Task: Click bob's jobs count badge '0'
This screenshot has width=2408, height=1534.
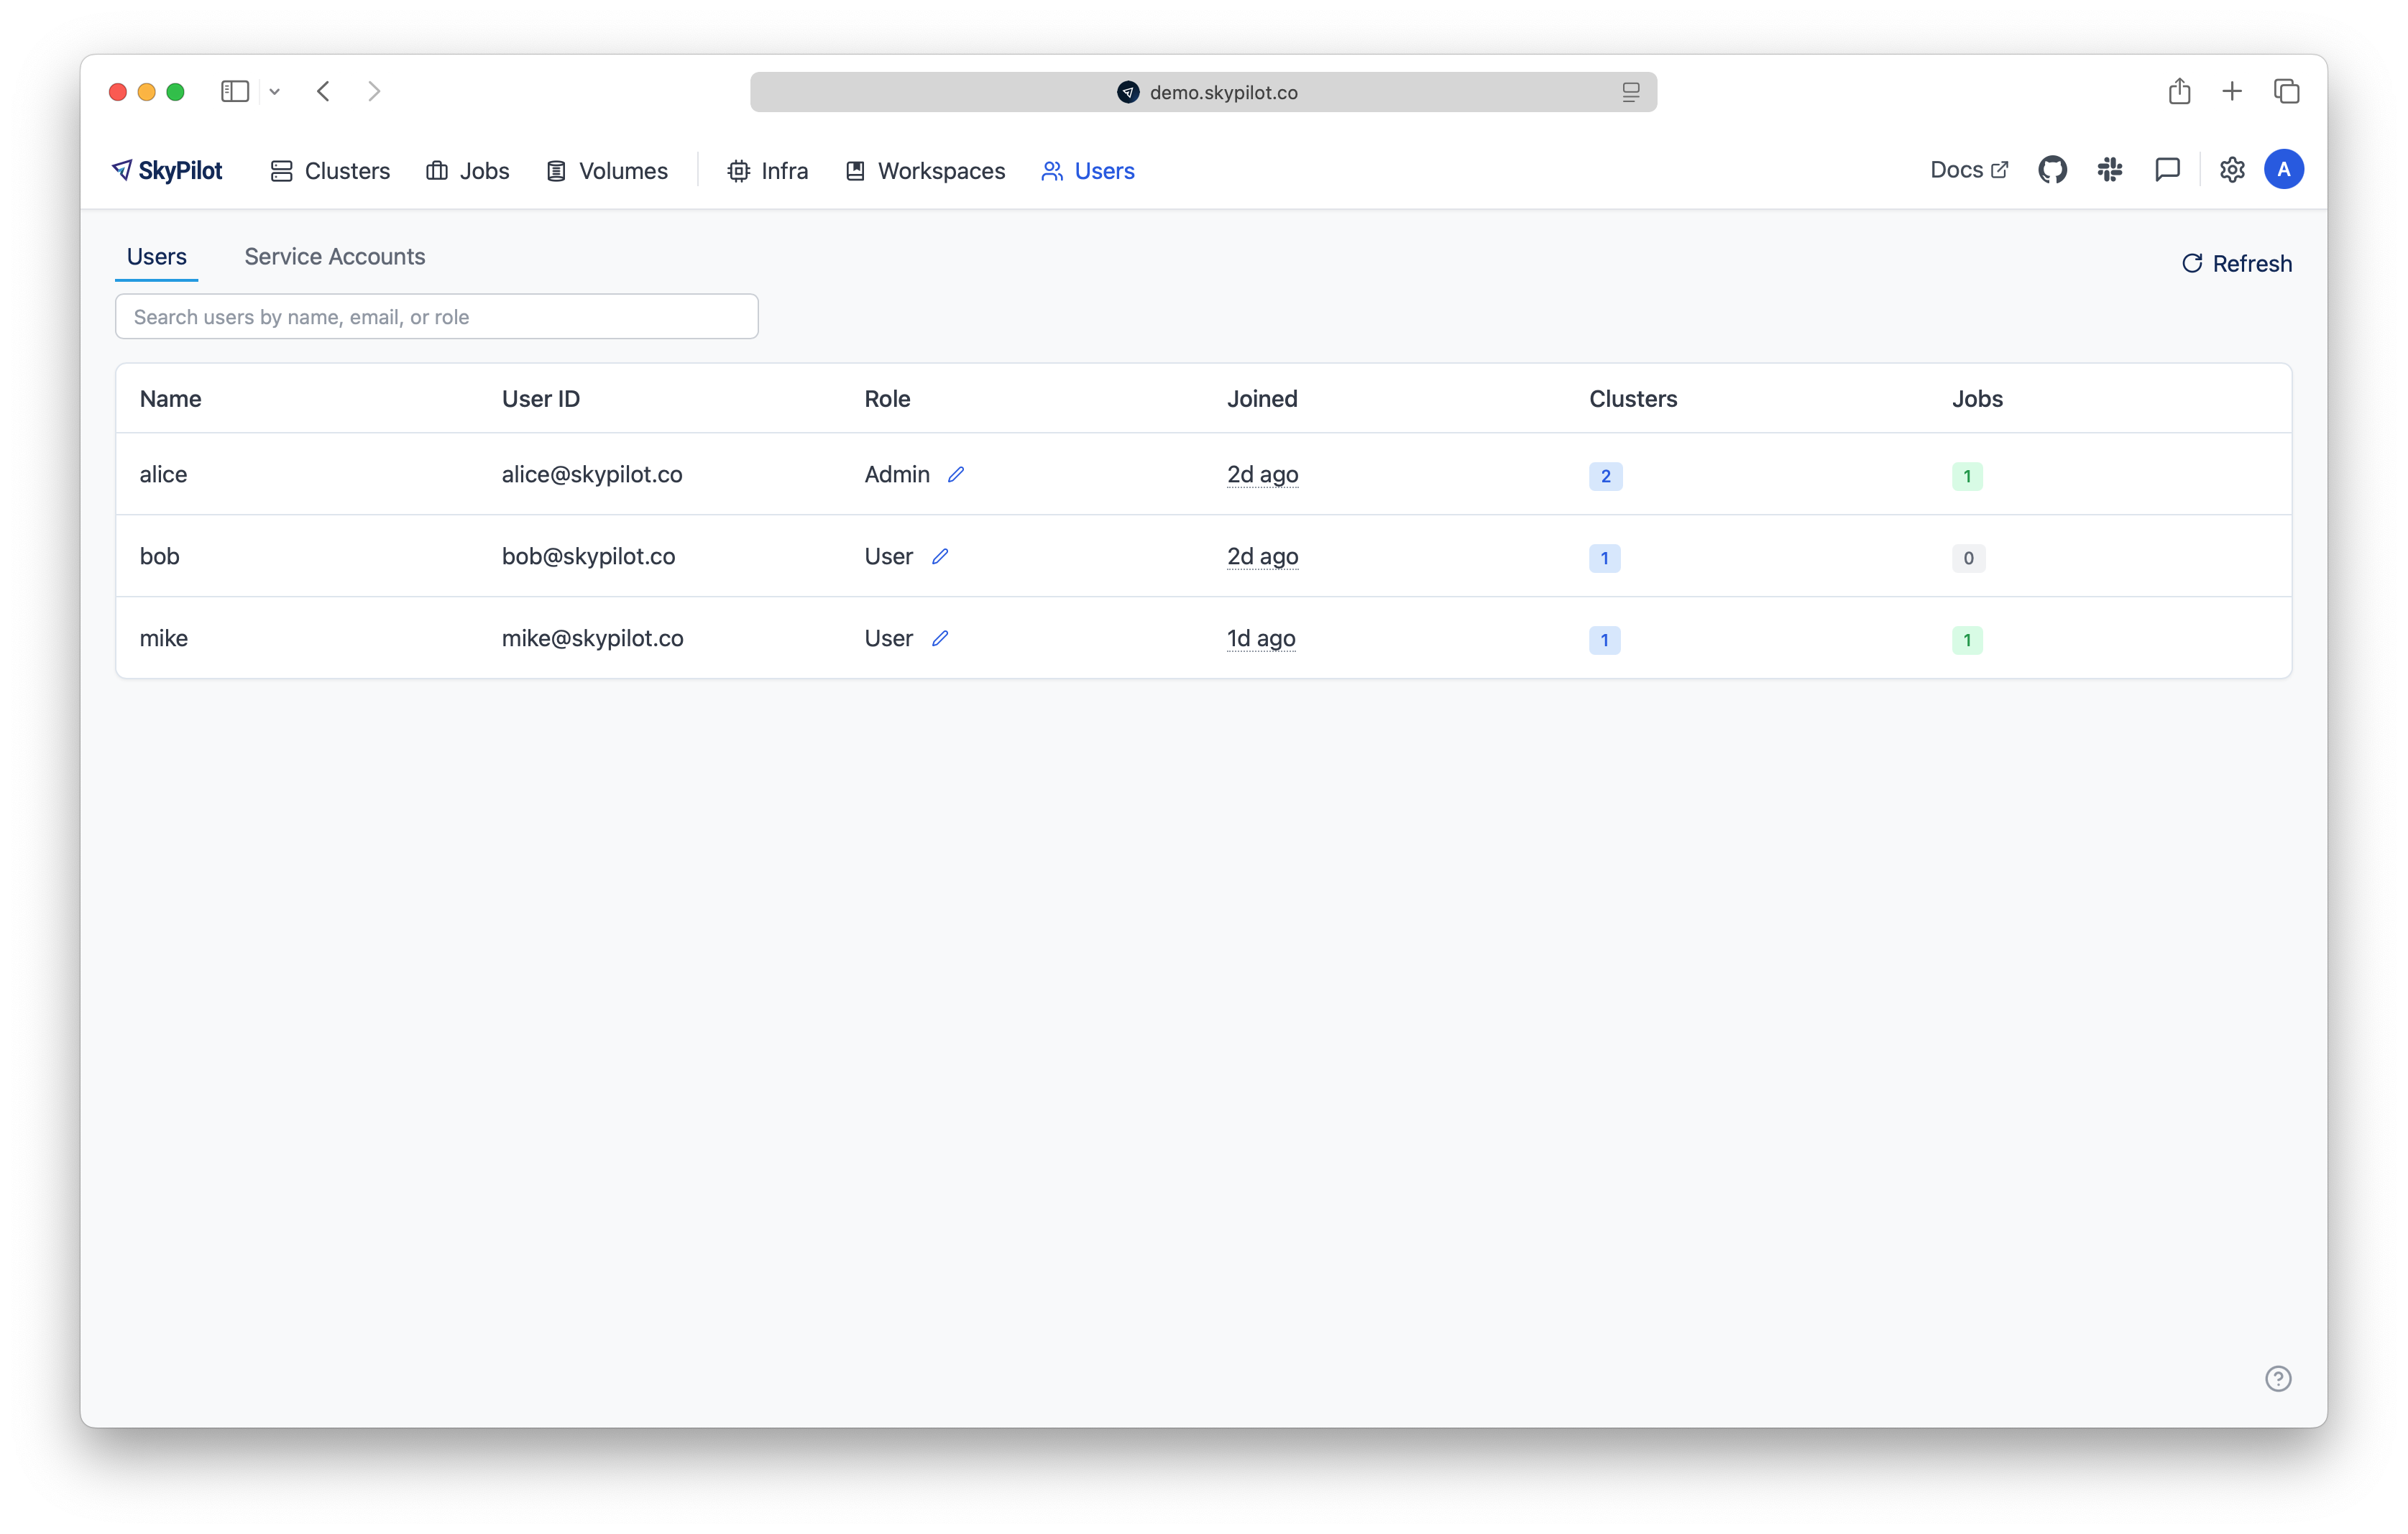Action: [1968, 558]
